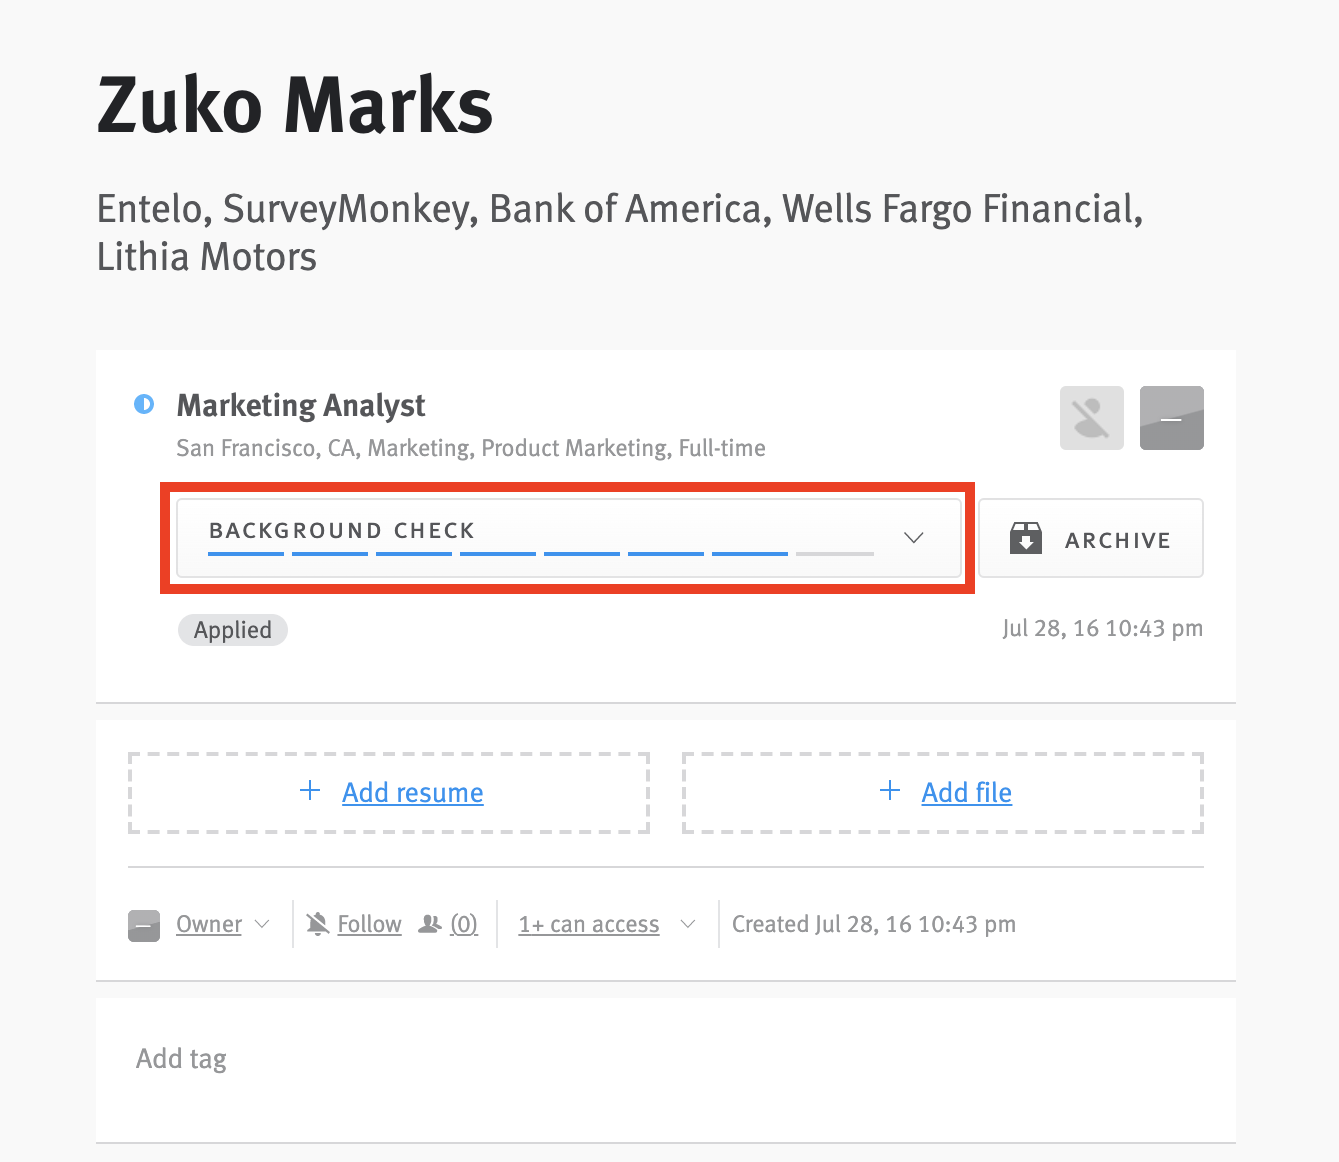The width and height of the screenshot is (1339, 1162).
Task: Click the Archive button
Action: click(1090, 539)
